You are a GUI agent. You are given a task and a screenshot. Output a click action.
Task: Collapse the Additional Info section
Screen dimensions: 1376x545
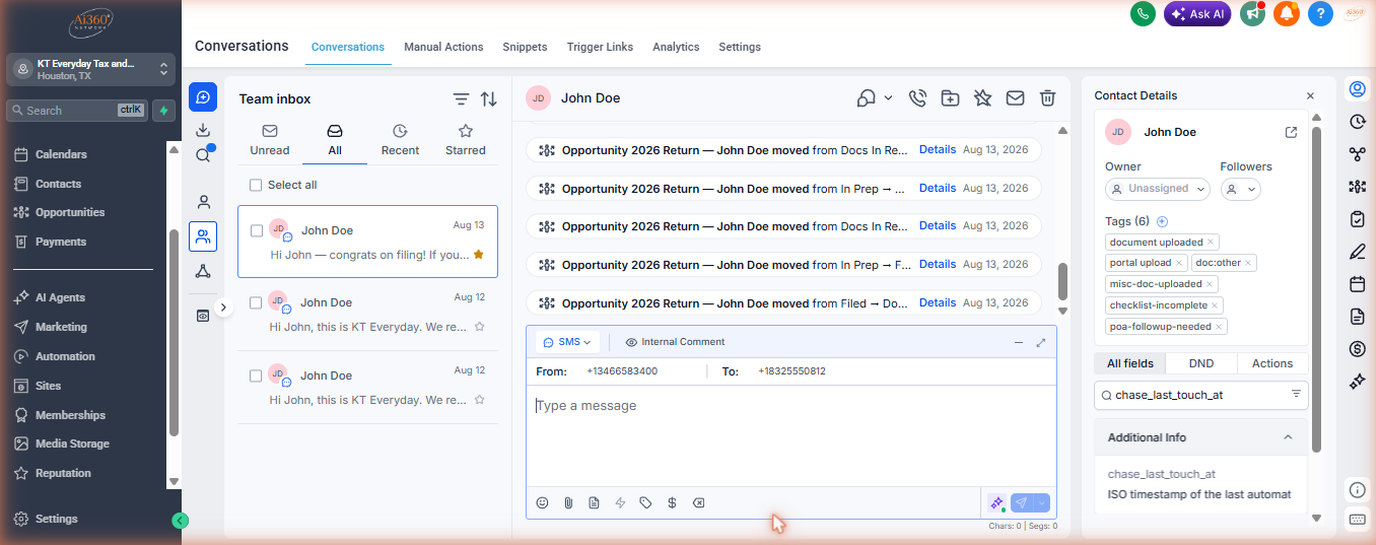[1287, 438]
